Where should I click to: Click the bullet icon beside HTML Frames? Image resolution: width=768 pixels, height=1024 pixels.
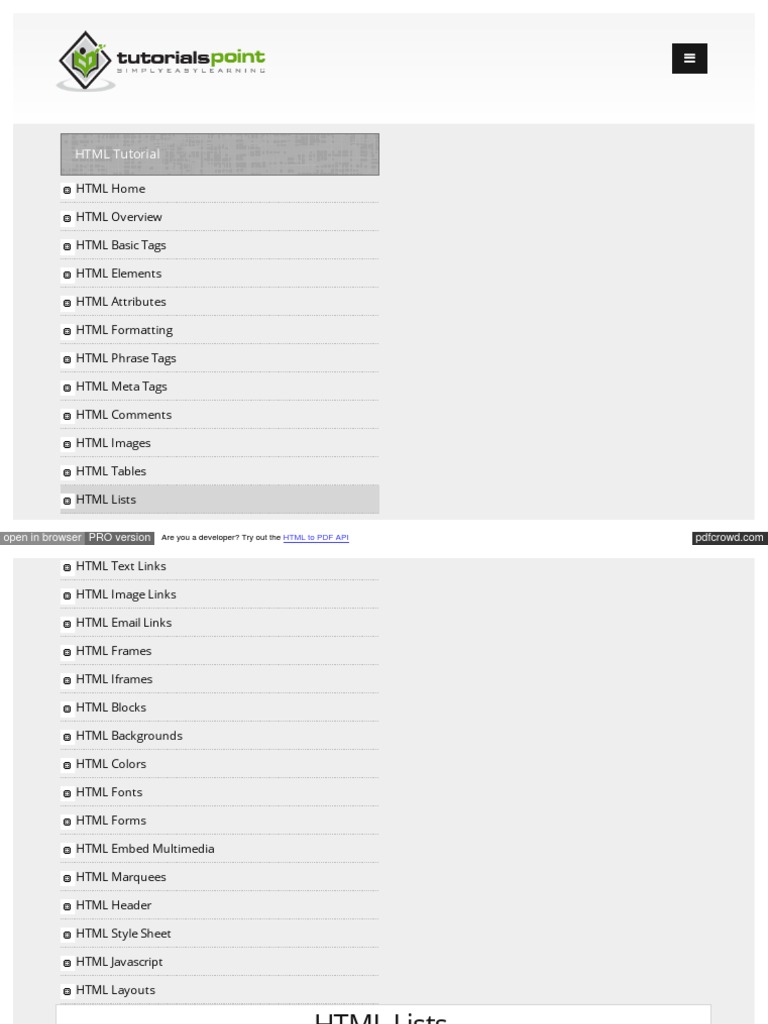pos(67,652)
